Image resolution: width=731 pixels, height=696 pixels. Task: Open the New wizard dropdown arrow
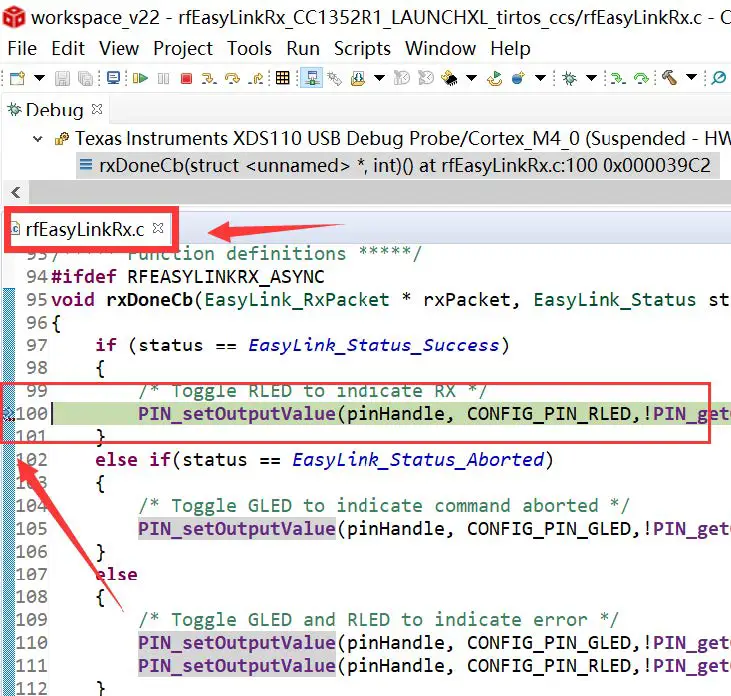tap(40, 78)
